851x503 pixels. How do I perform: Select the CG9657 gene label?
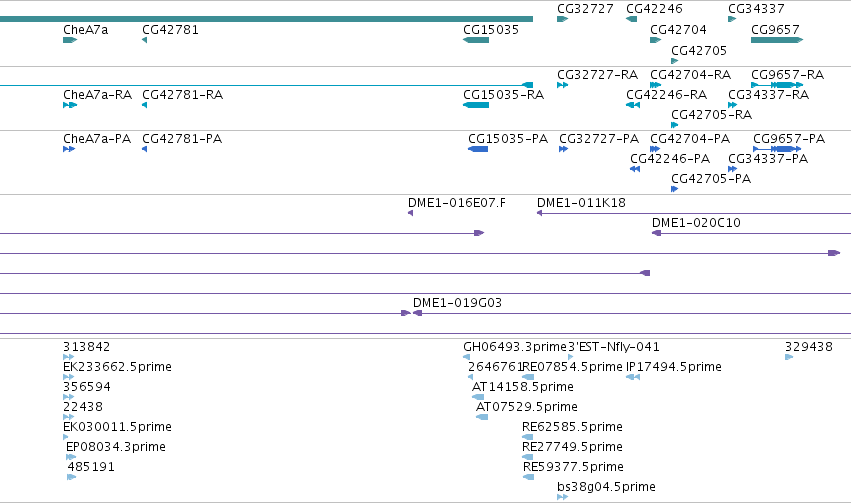click(775, 30)
